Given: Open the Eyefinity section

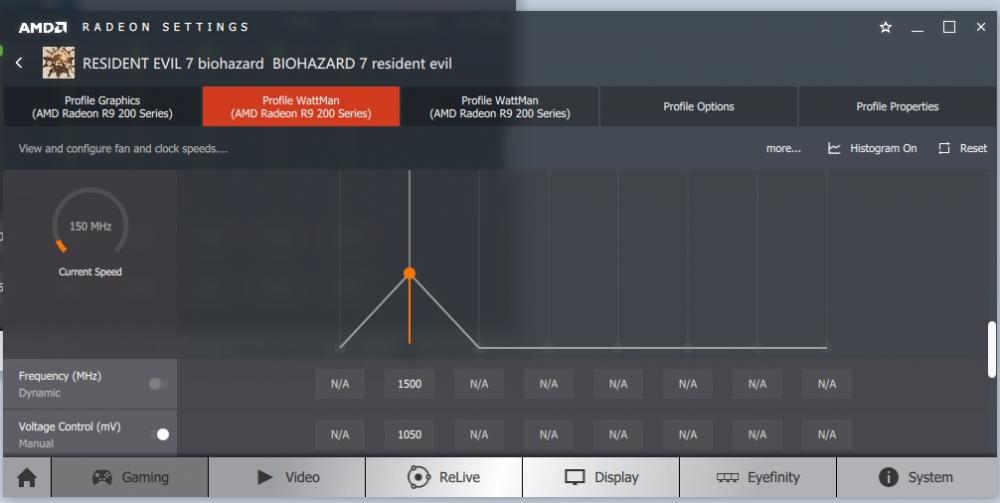Looking at the screenshot, I should pos(758,478).
